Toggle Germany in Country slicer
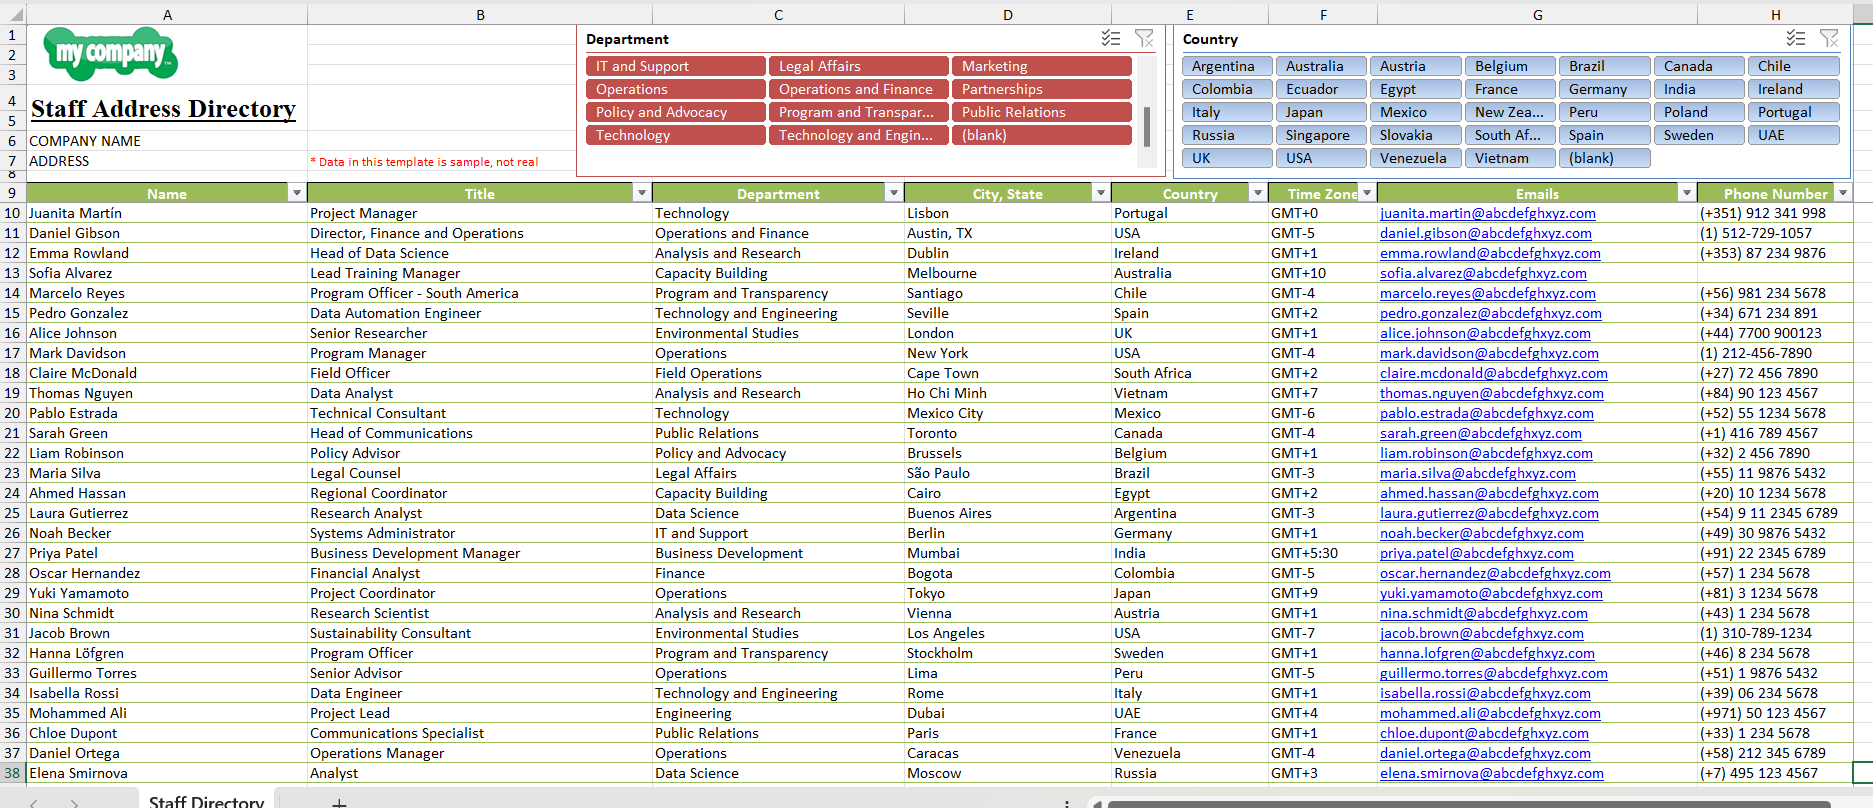The image size is (1873, 808). [x=1604, y=89]
